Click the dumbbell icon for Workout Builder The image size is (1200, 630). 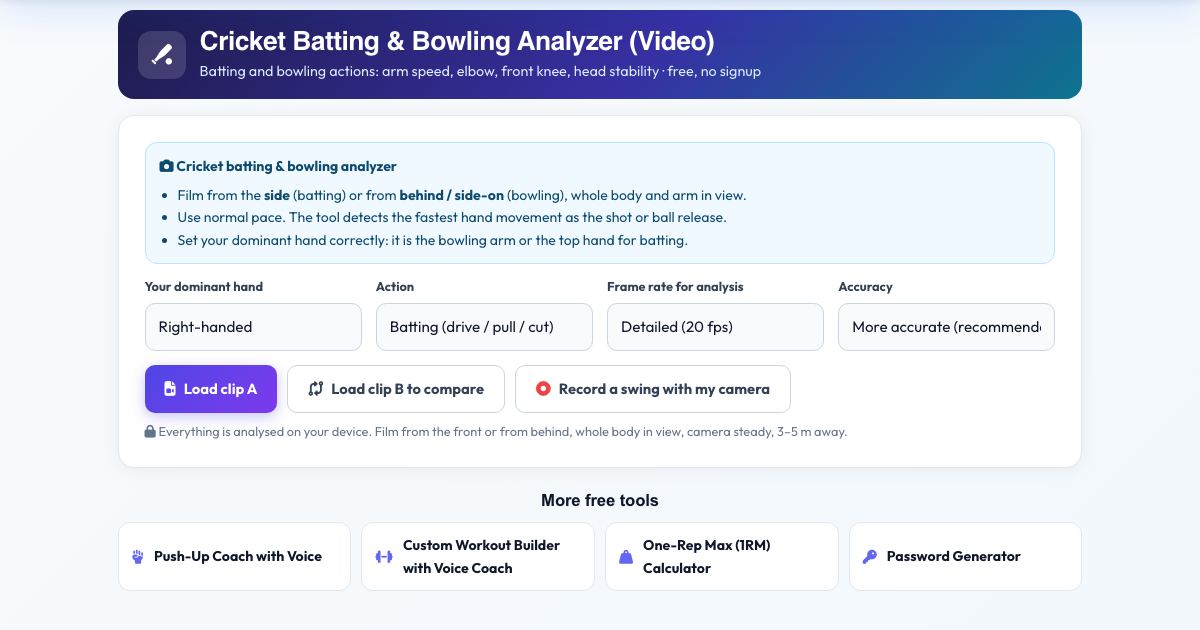point(384,557)
